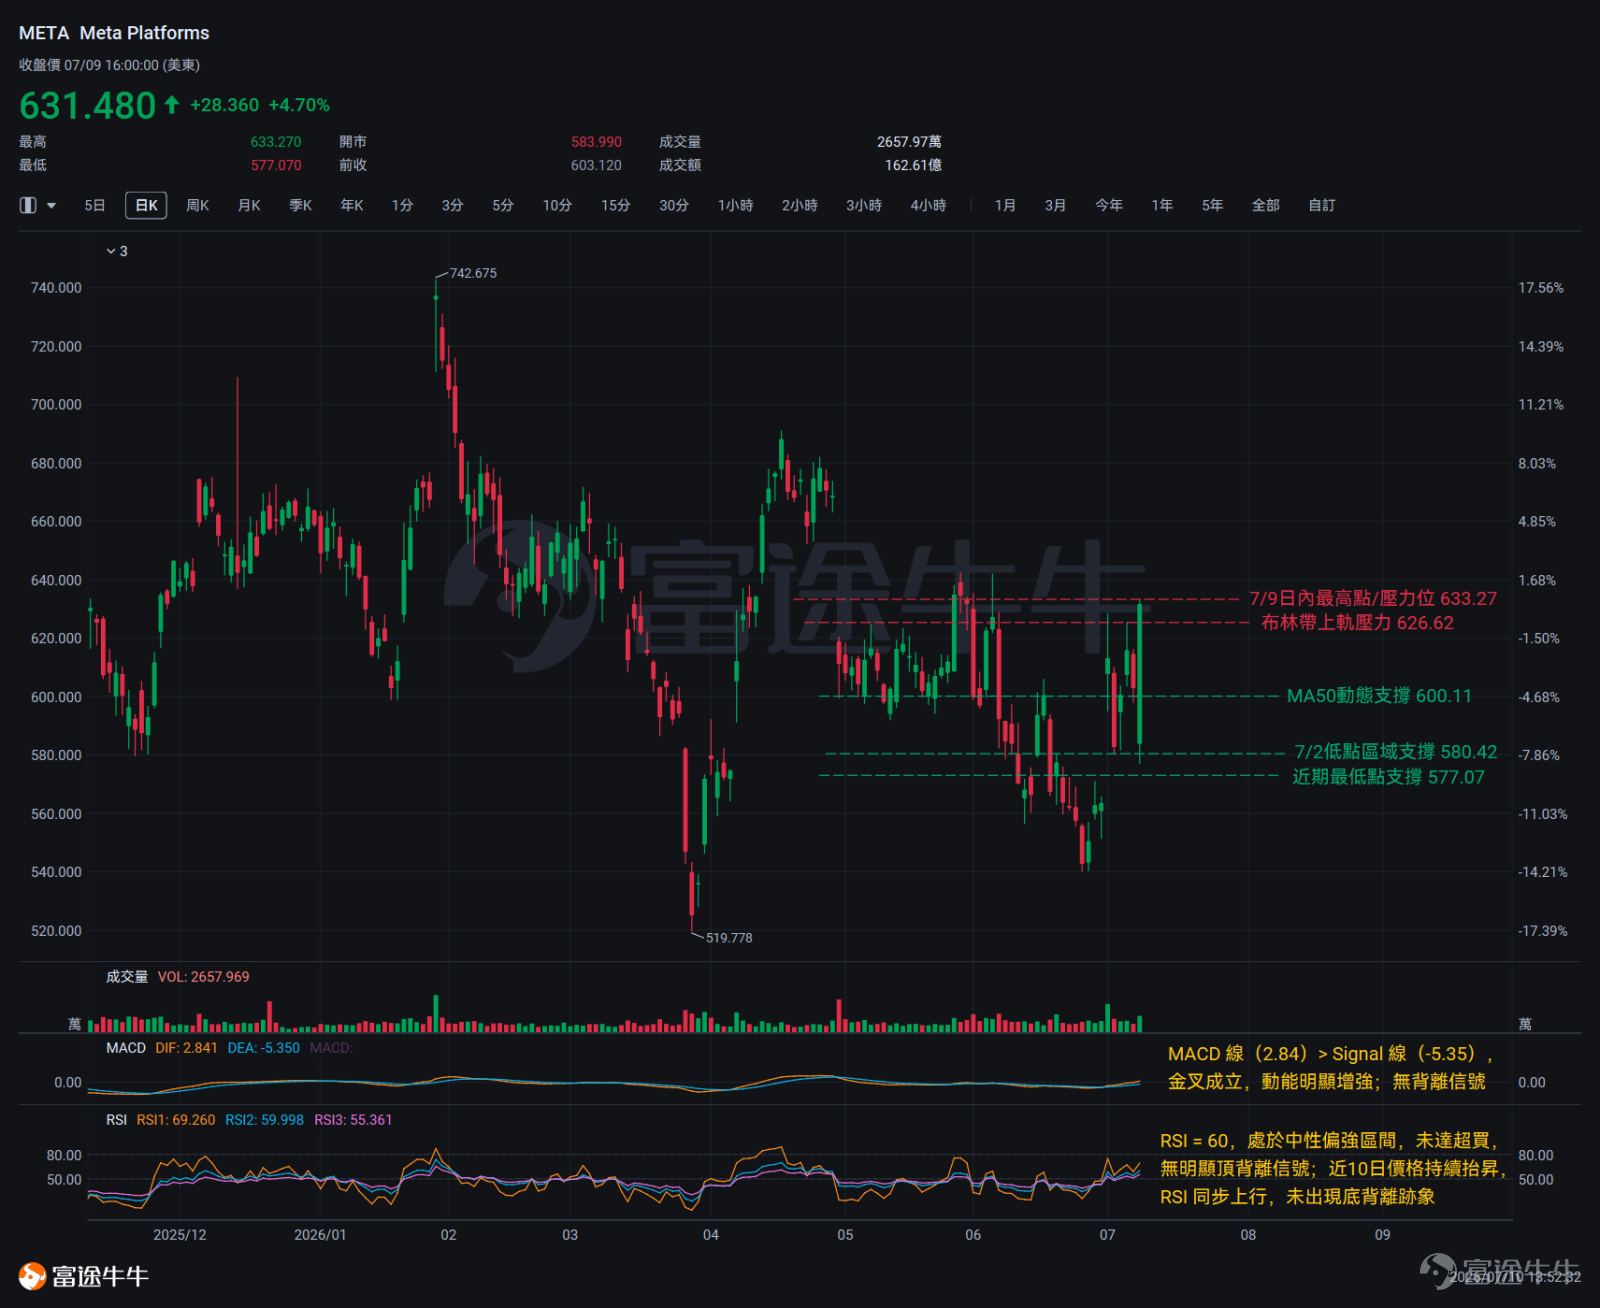
Task: Click the 742.675 high marker label
Action: (x=473, y=273)
